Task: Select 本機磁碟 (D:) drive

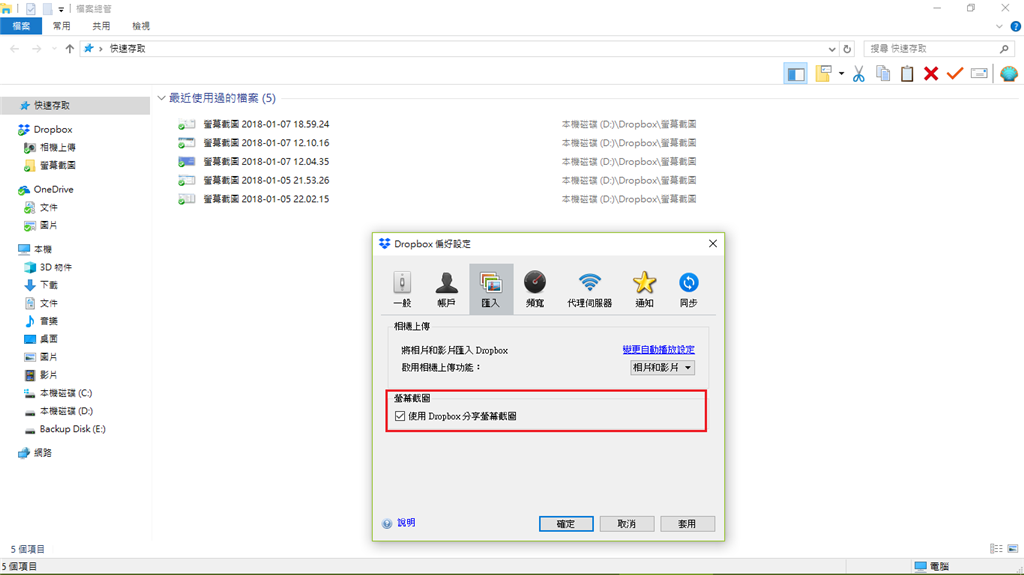Action: point(66,411)
